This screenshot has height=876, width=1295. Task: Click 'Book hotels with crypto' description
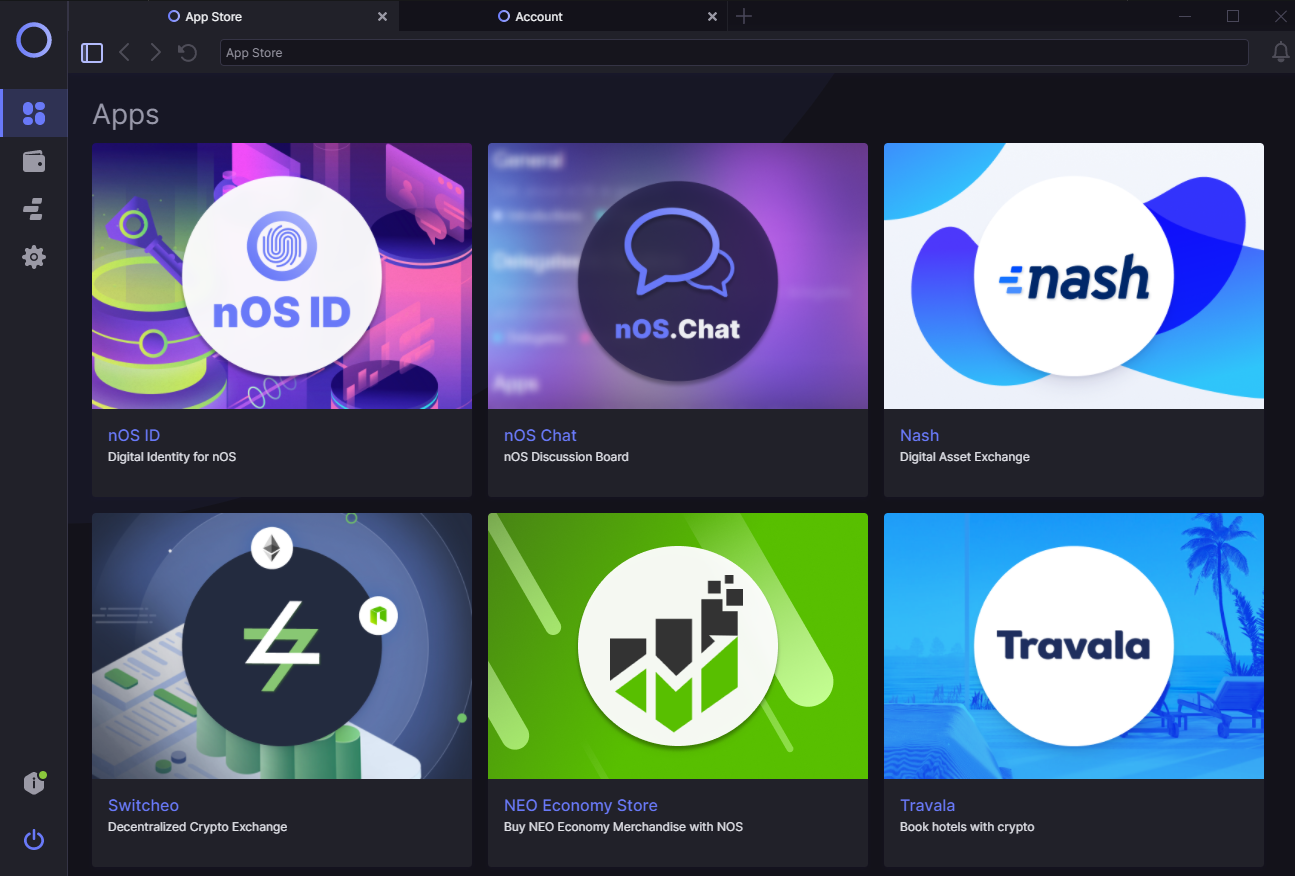967,827
